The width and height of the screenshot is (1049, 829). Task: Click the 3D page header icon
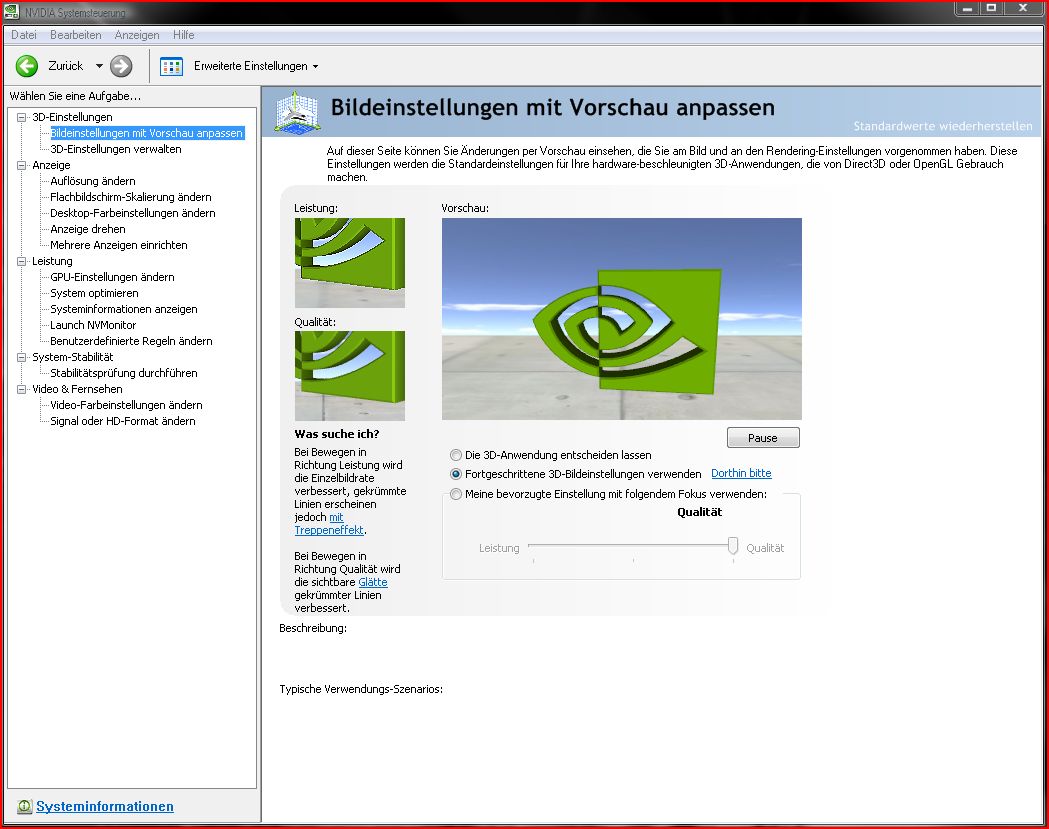coord(297,111)
